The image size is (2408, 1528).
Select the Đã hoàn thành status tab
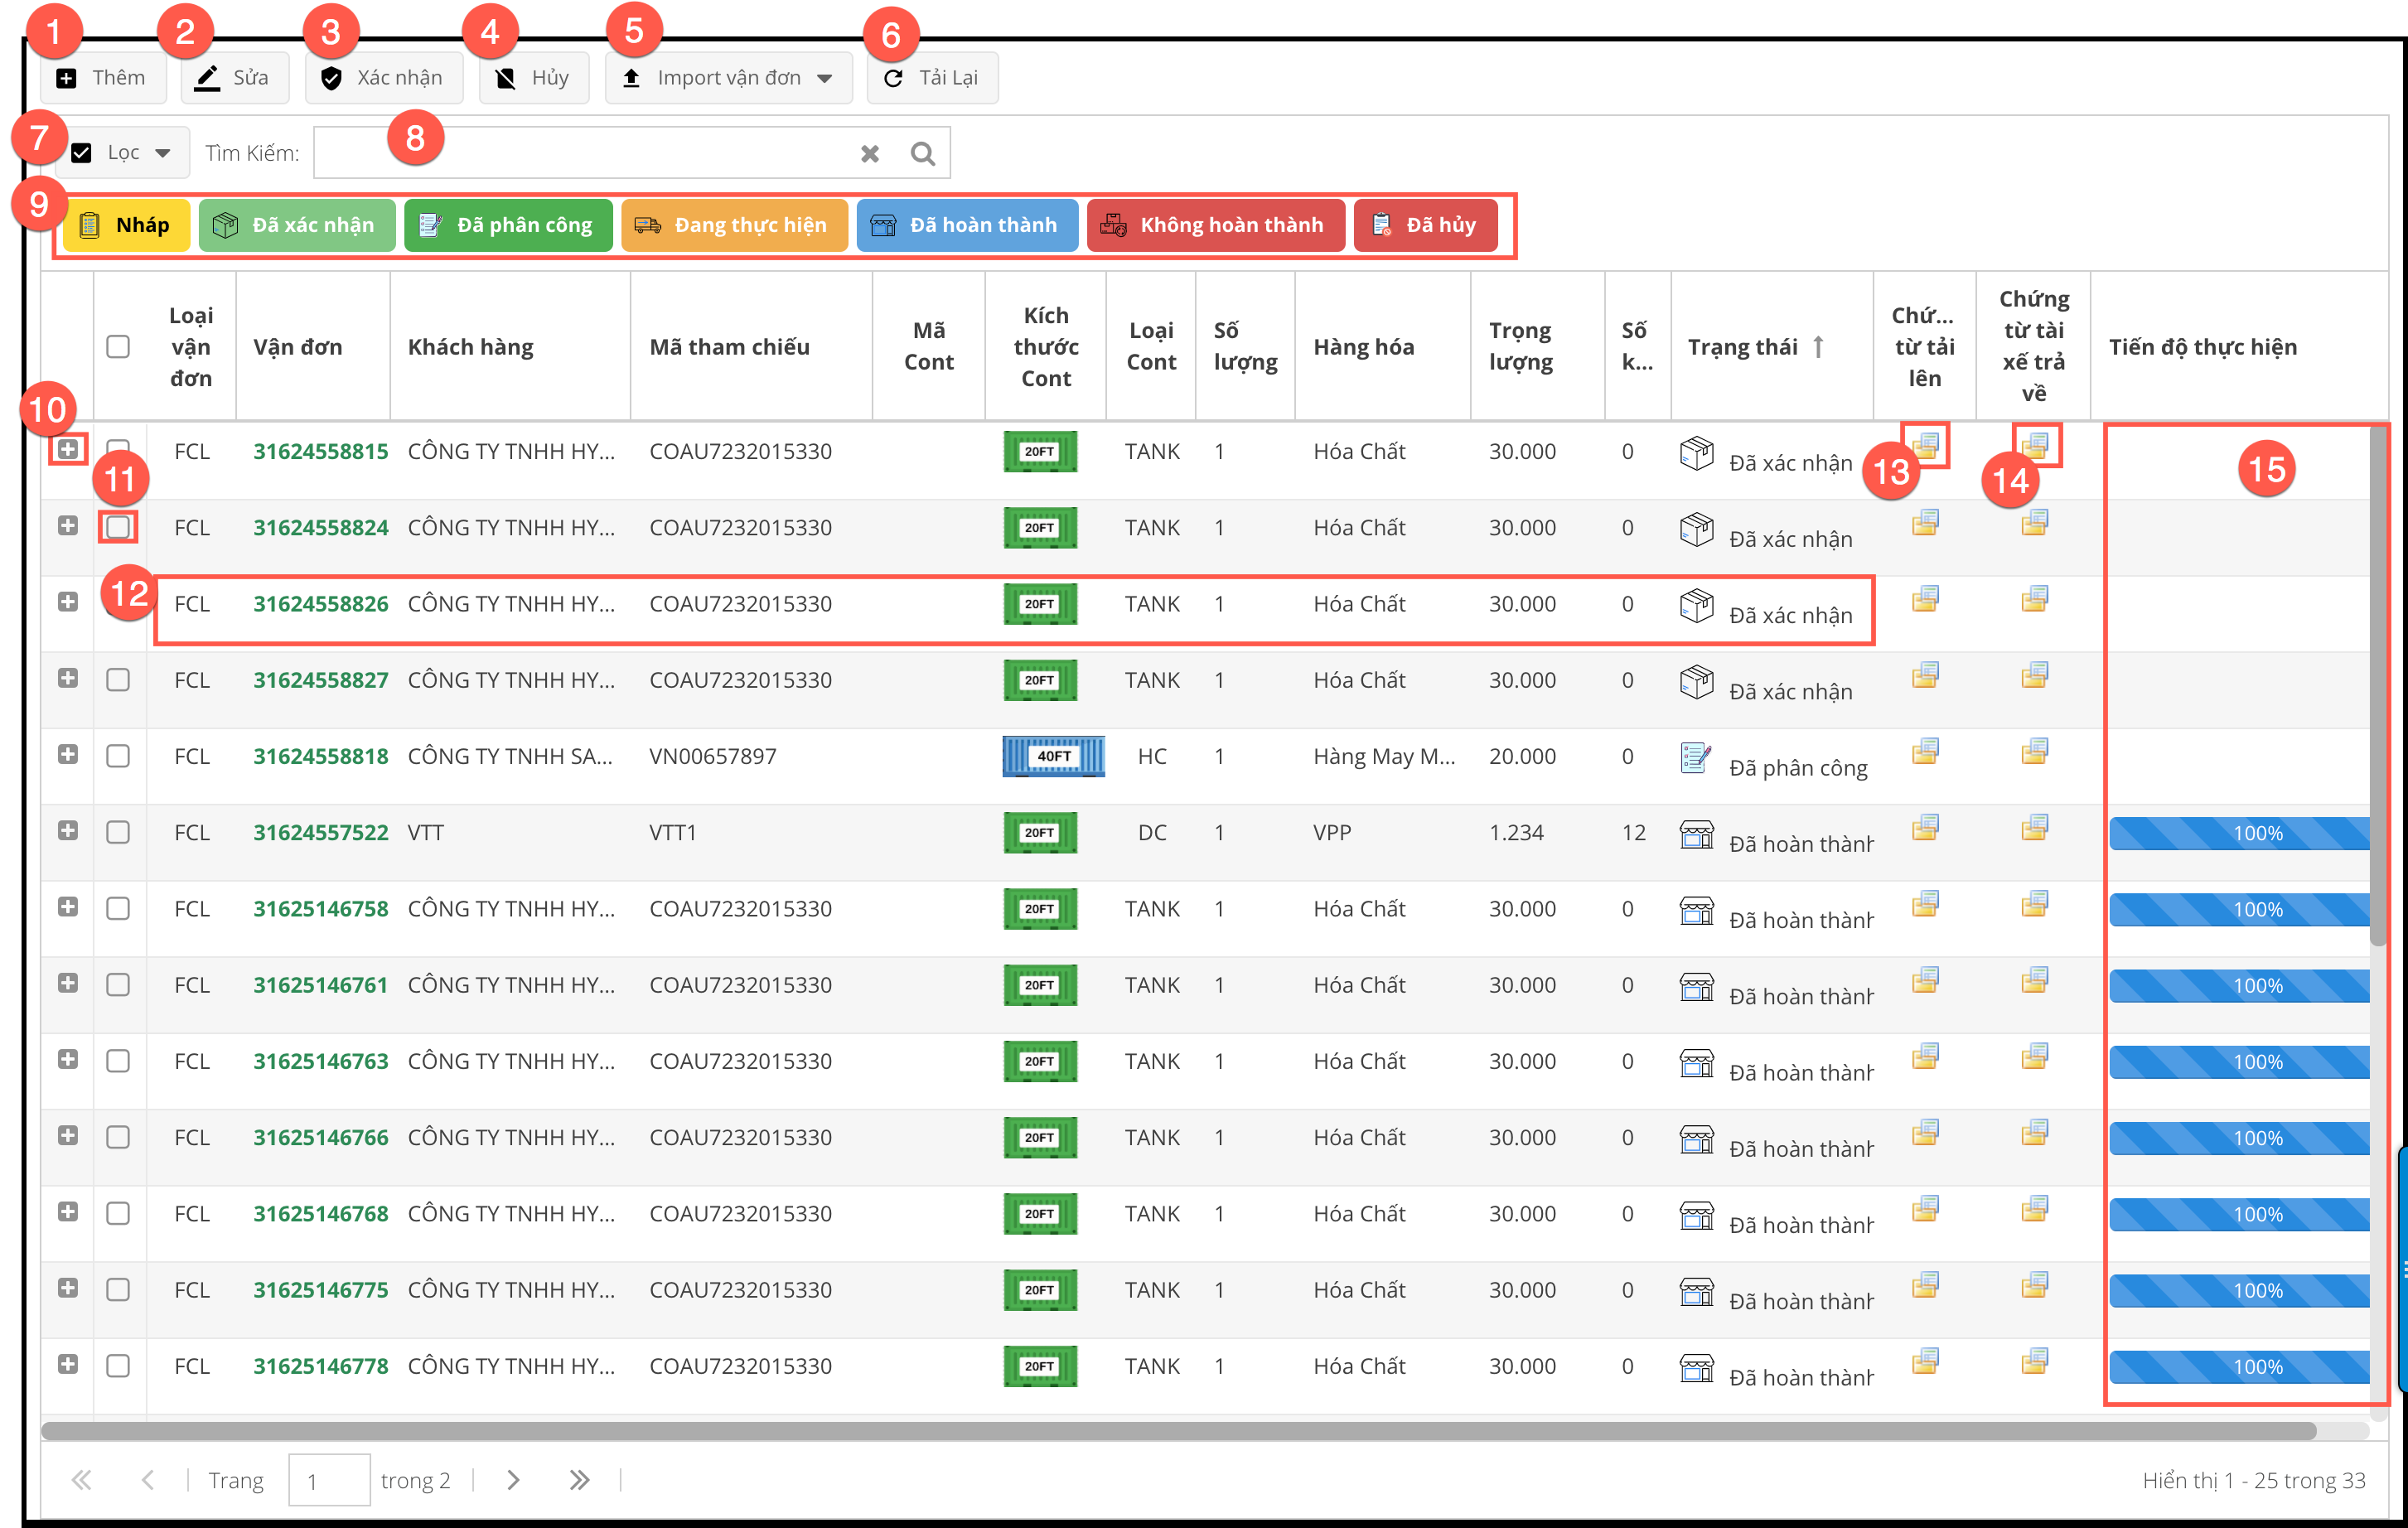point(967,225)
